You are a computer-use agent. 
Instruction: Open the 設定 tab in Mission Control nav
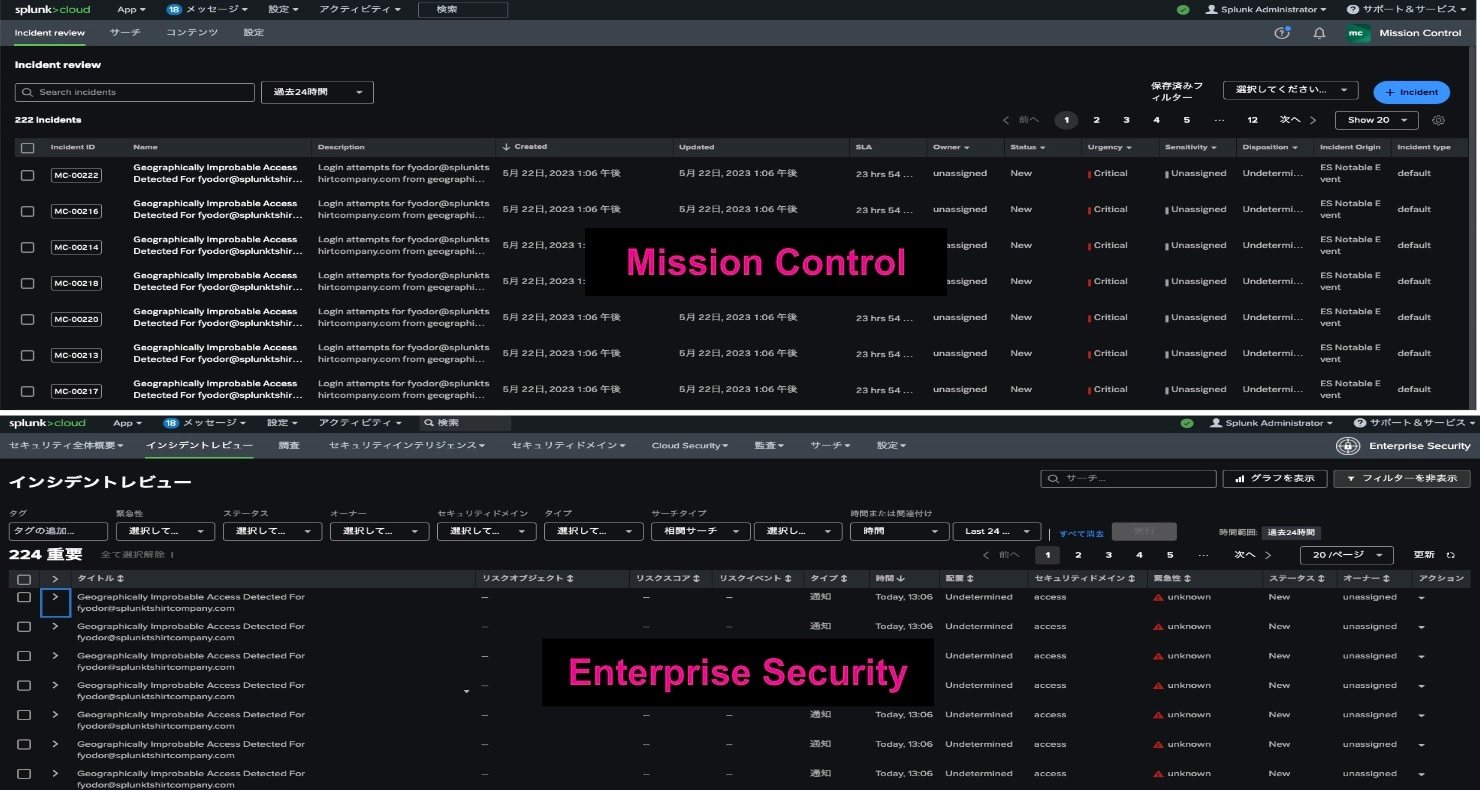point(254,33)
